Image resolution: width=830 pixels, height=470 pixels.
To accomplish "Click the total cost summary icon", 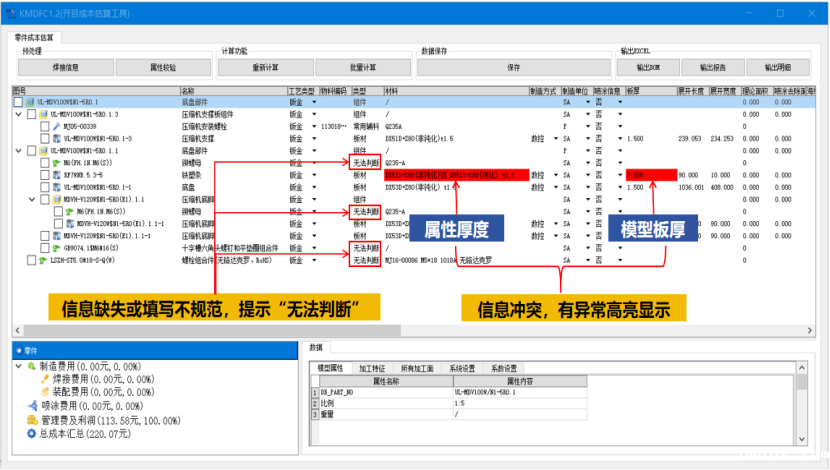I will point(32,434).
